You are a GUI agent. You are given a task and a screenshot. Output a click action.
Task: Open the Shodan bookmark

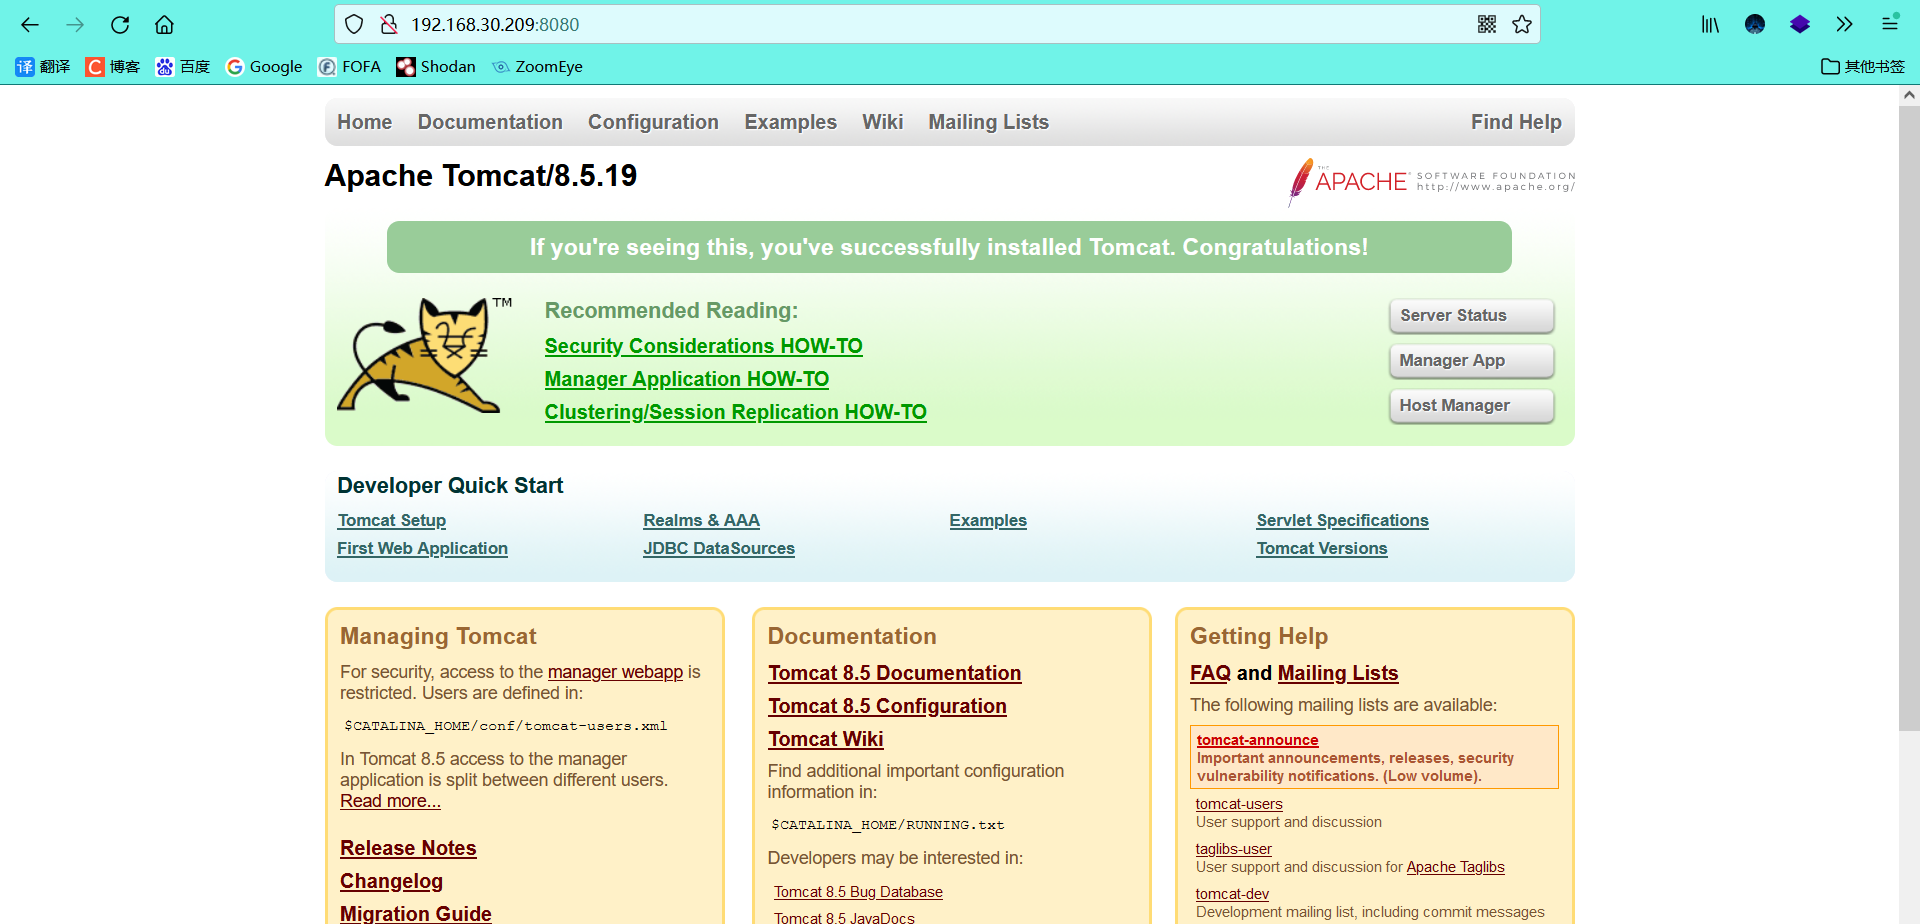click(x=436, y=67)
